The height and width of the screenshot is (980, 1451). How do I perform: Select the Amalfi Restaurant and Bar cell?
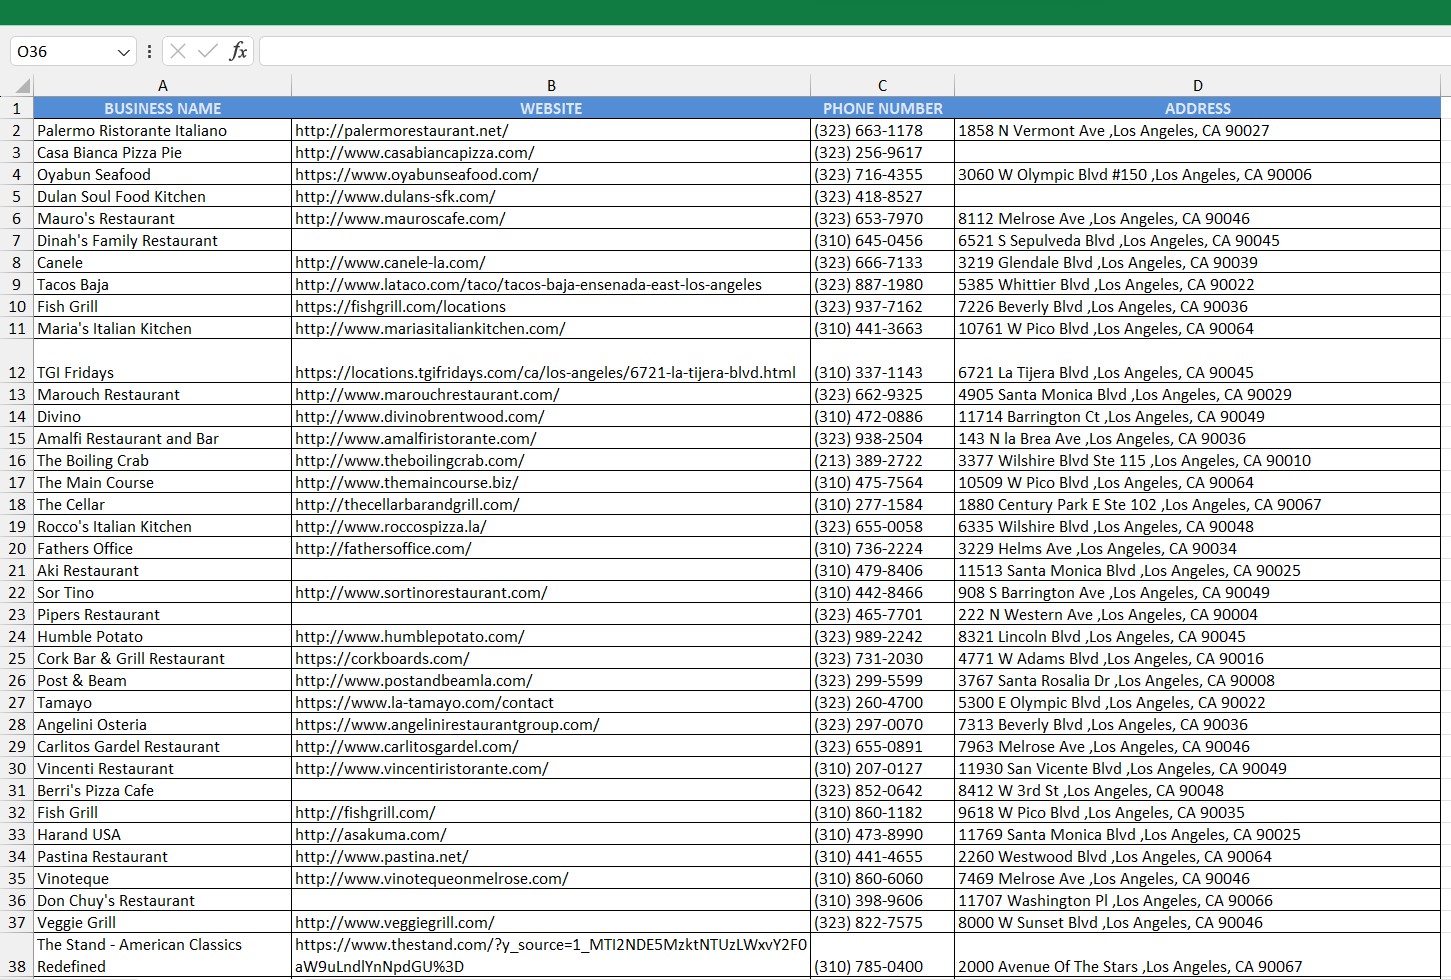[163, 438]
